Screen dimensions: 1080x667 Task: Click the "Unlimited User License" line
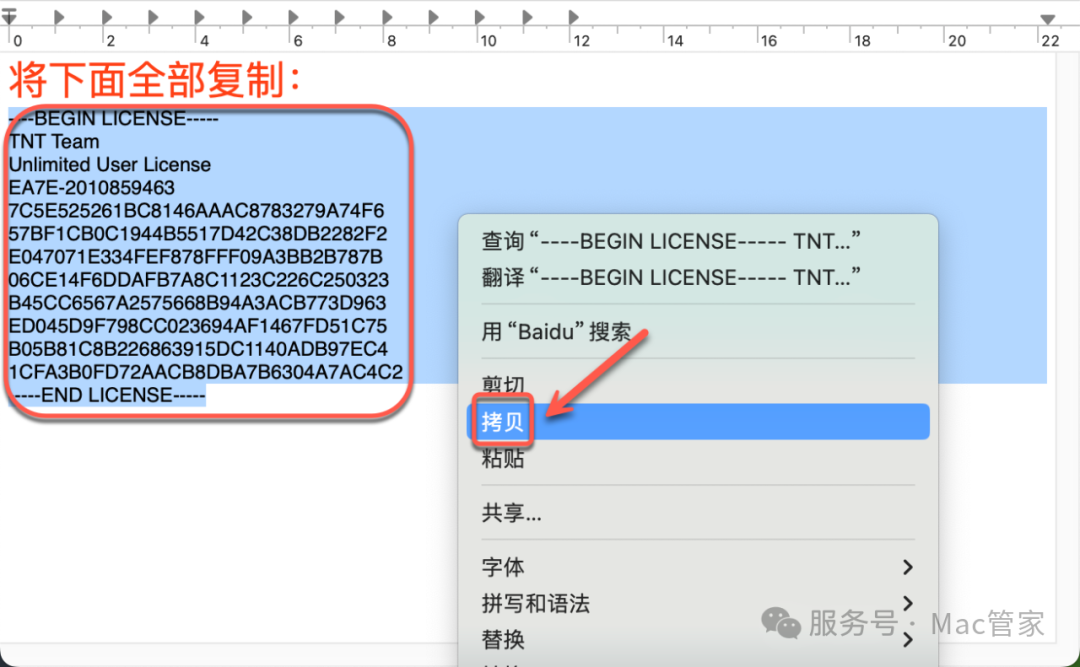coord(110,165)
